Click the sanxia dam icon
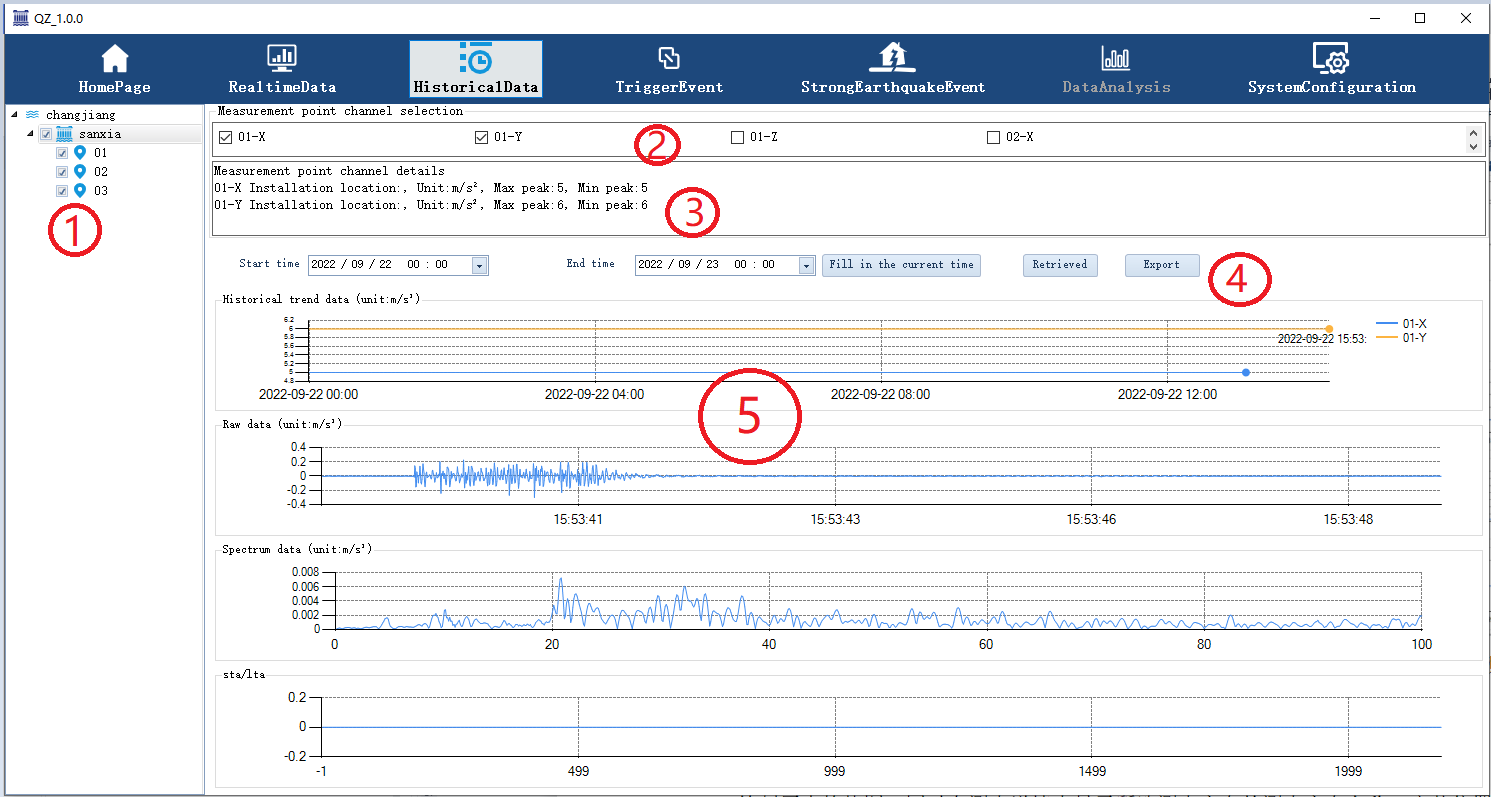 65,134
